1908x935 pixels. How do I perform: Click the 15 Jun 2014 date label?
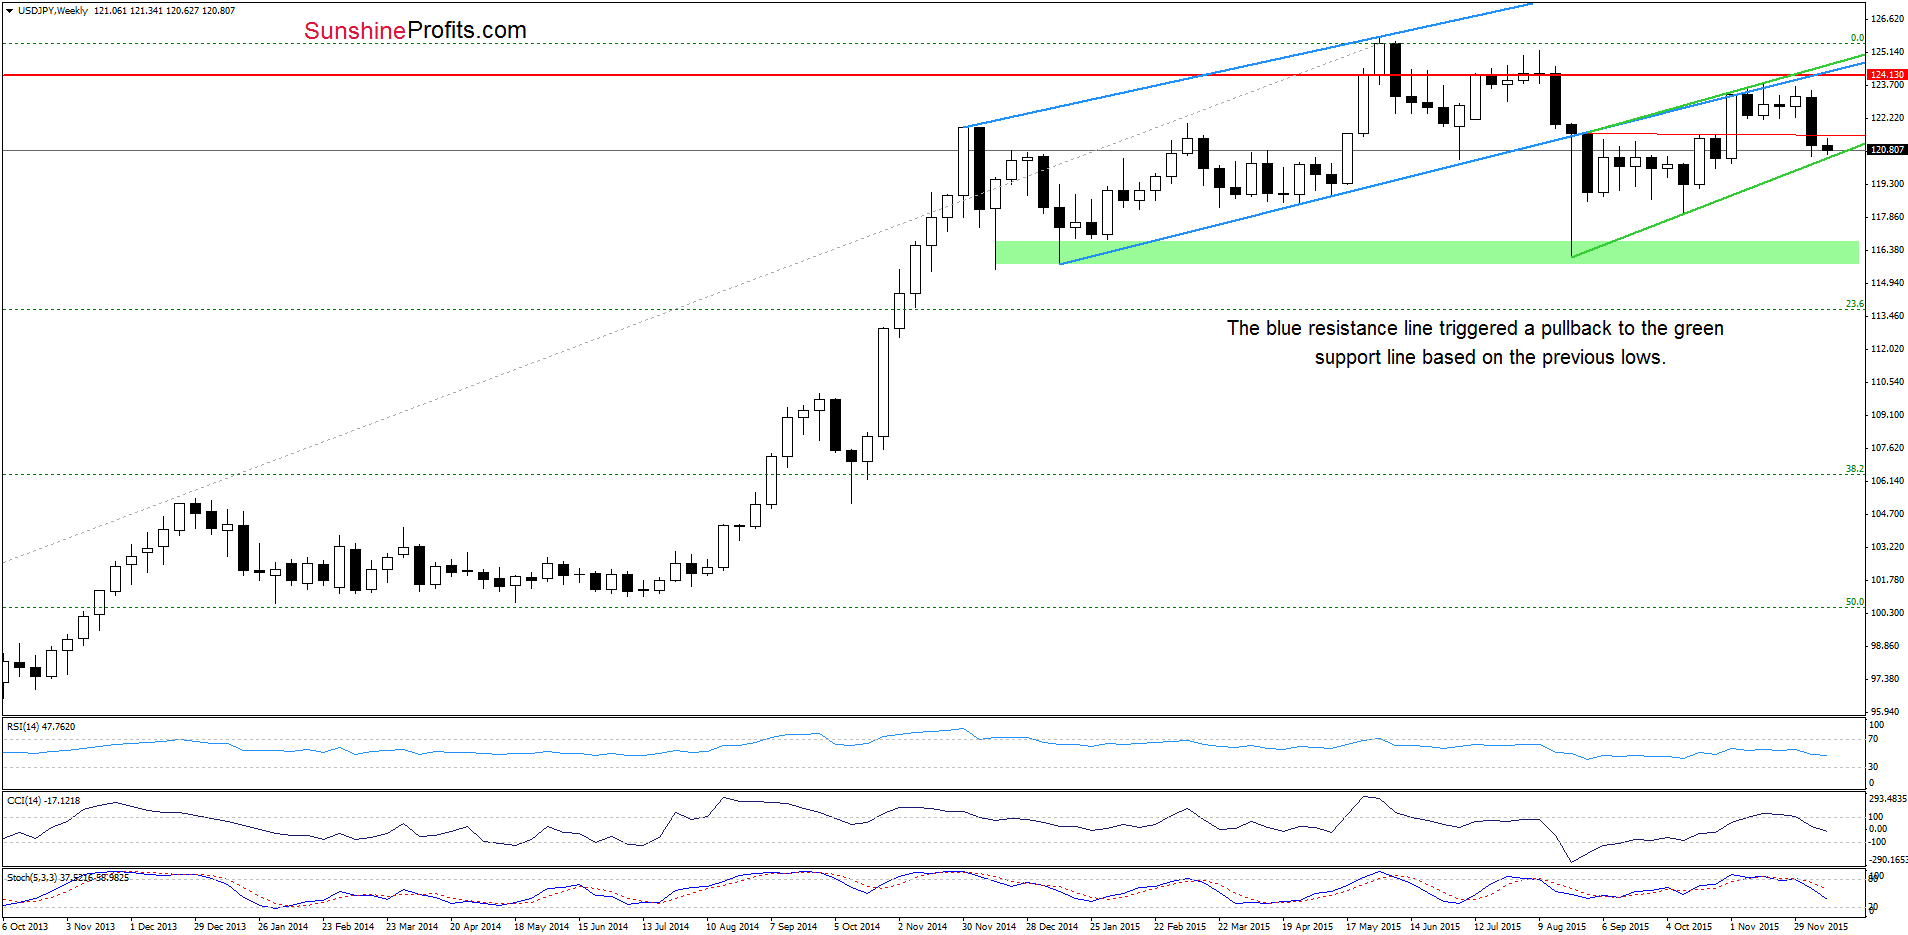tap(603, 927)
